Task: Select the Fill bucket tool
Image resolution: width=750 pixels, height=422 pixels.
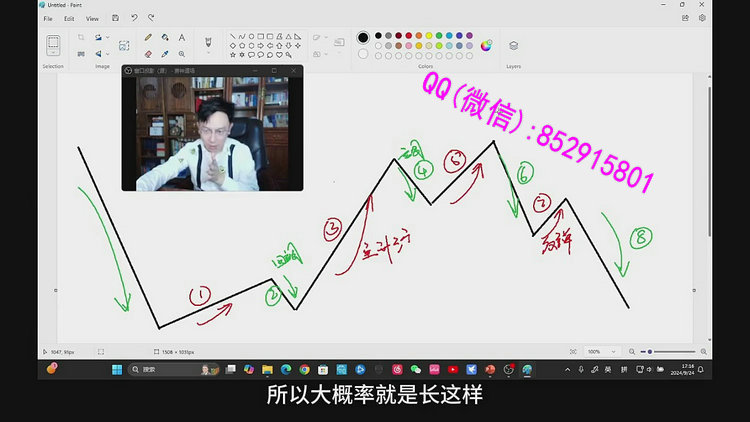Action: (x=165, y=38)
